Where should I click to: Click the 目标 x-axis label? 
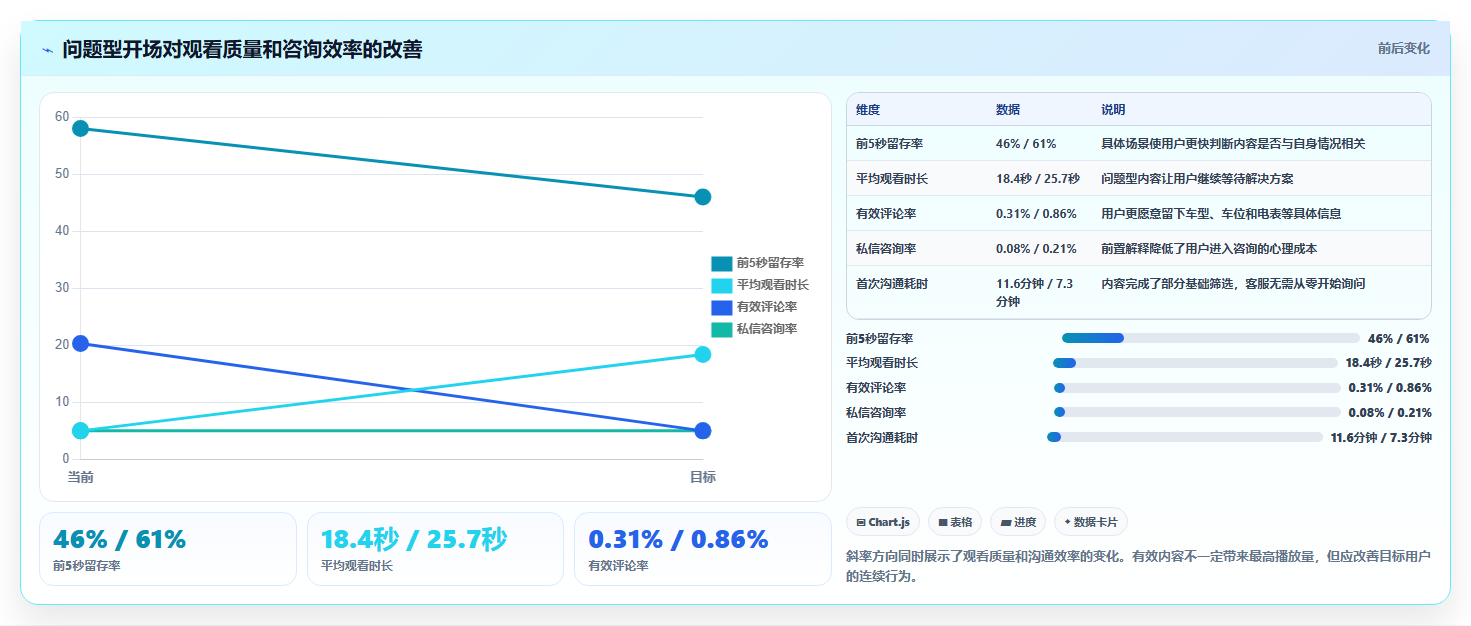pyautogui.click(x=702, y=477)
